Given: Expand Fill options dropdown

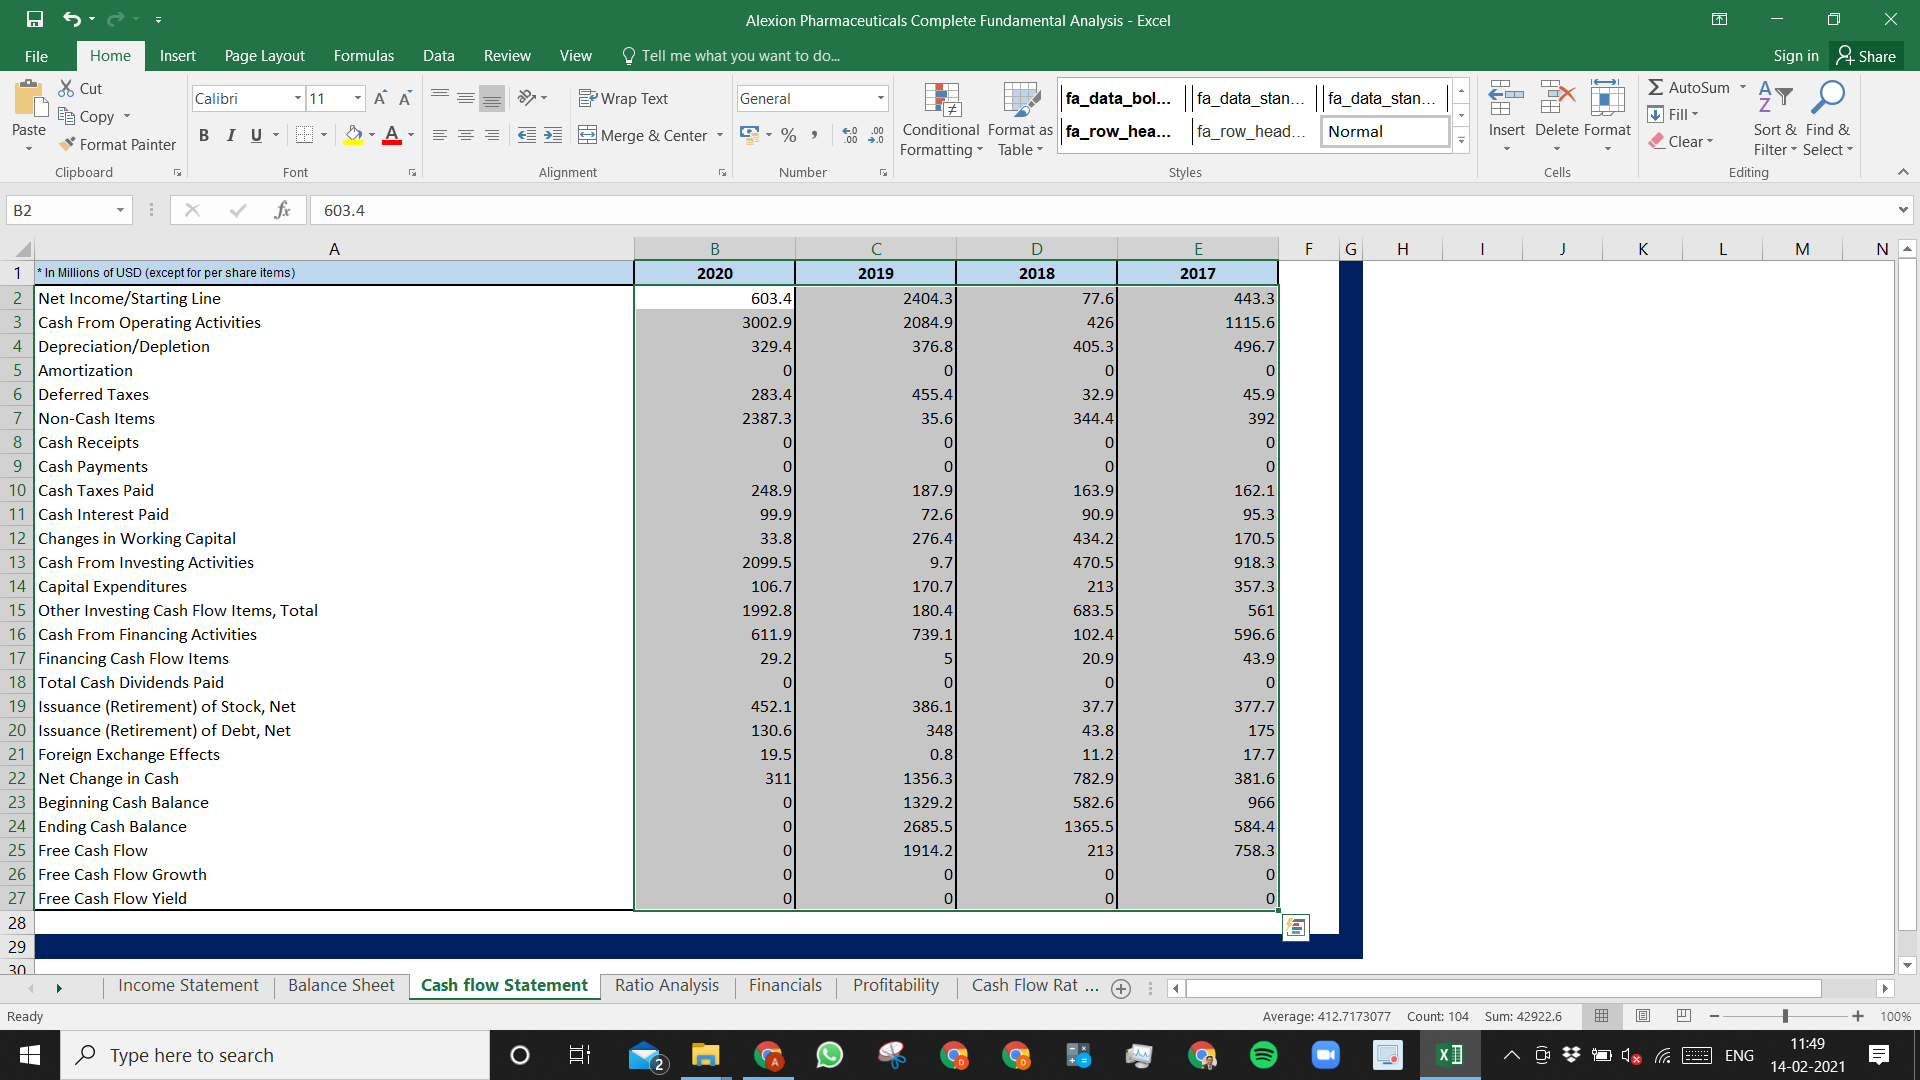Looking at the screenshot, I should tap(1695, 114).
